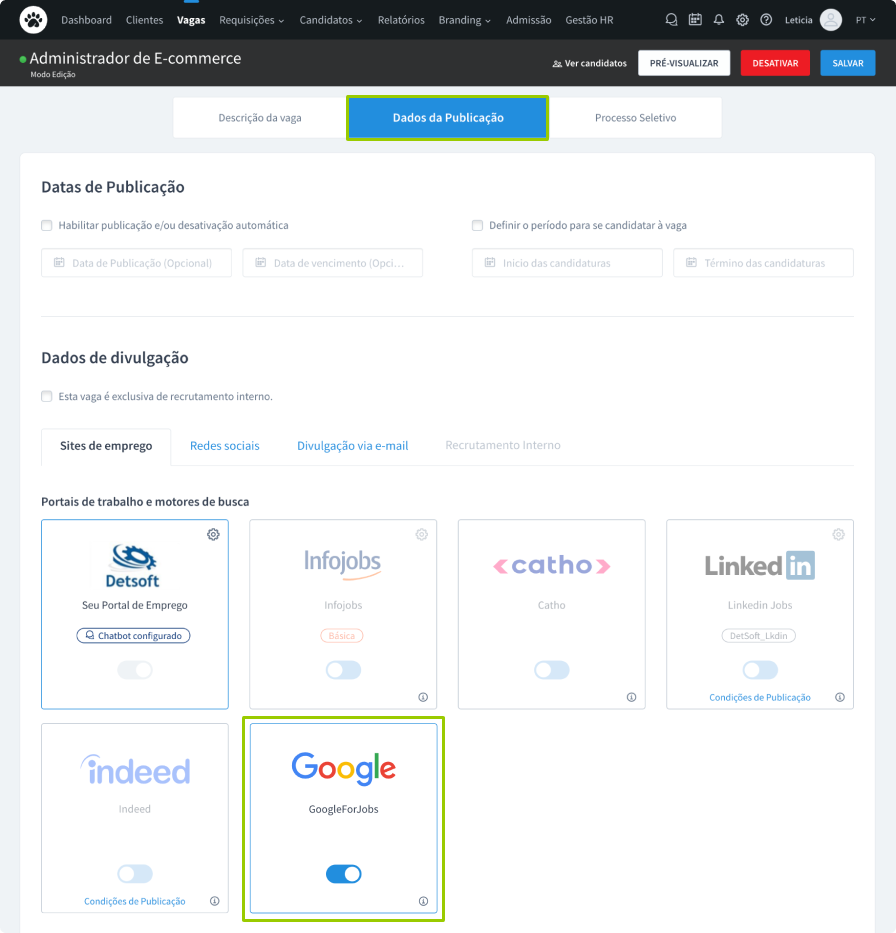Viewport: 896px width, 933px height.
Task: Open the chat messages icon in header
Action: (671, 20)
